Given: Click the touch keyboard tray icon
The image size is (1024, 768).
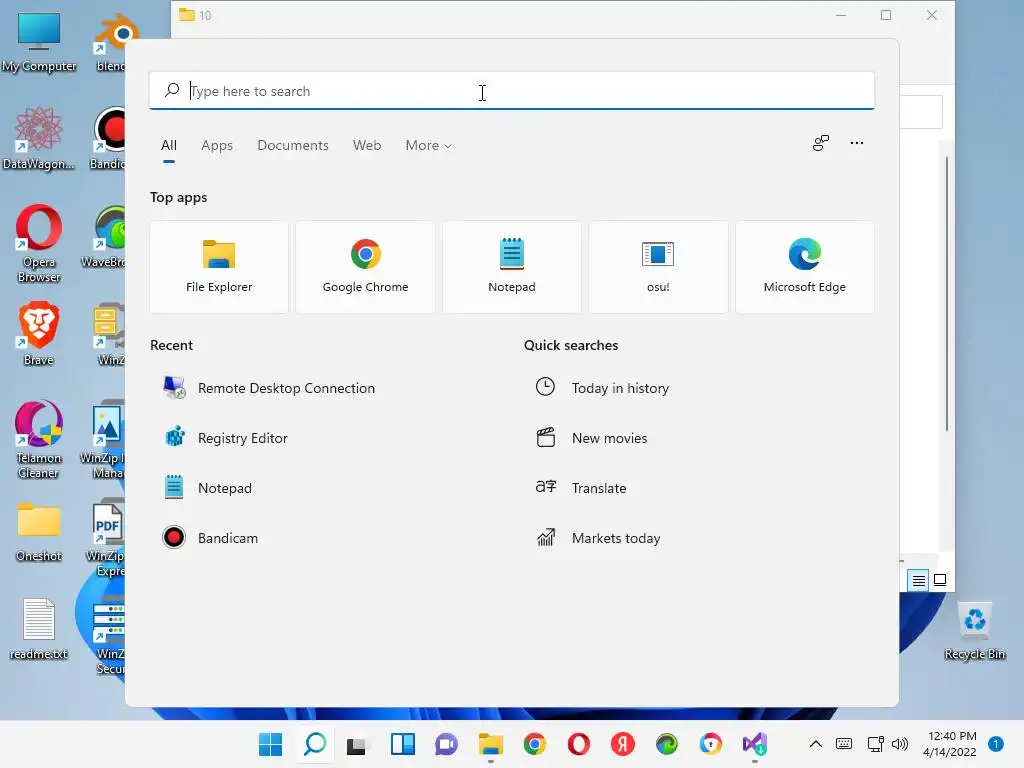Looking at the screenshot, I should tap(844, 744).
